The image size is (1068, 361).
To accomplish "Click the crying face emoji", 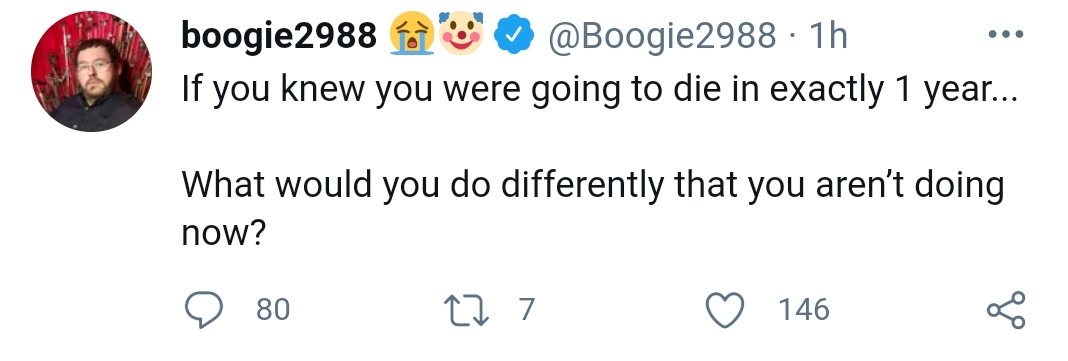I will click(412, 34).
